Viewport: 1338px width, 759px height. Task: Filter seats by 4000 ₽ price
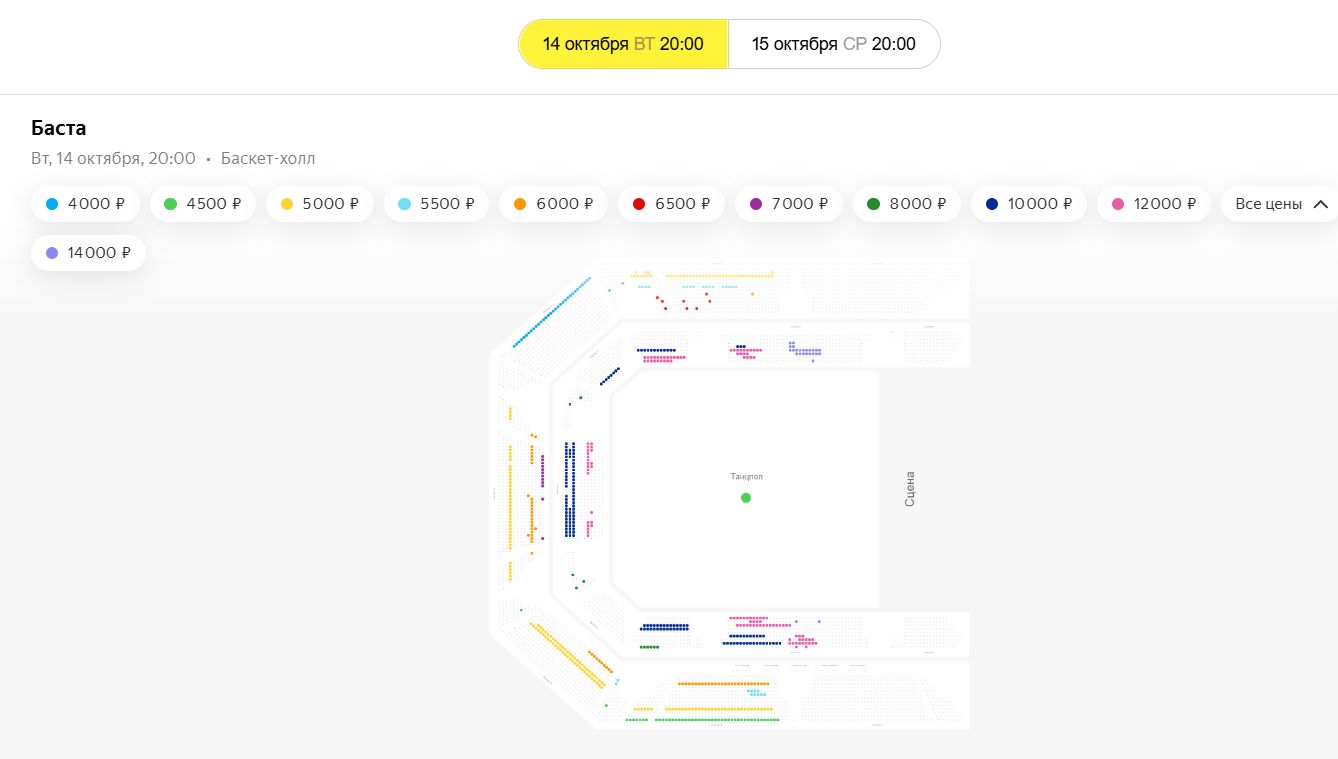click(86, 204)
